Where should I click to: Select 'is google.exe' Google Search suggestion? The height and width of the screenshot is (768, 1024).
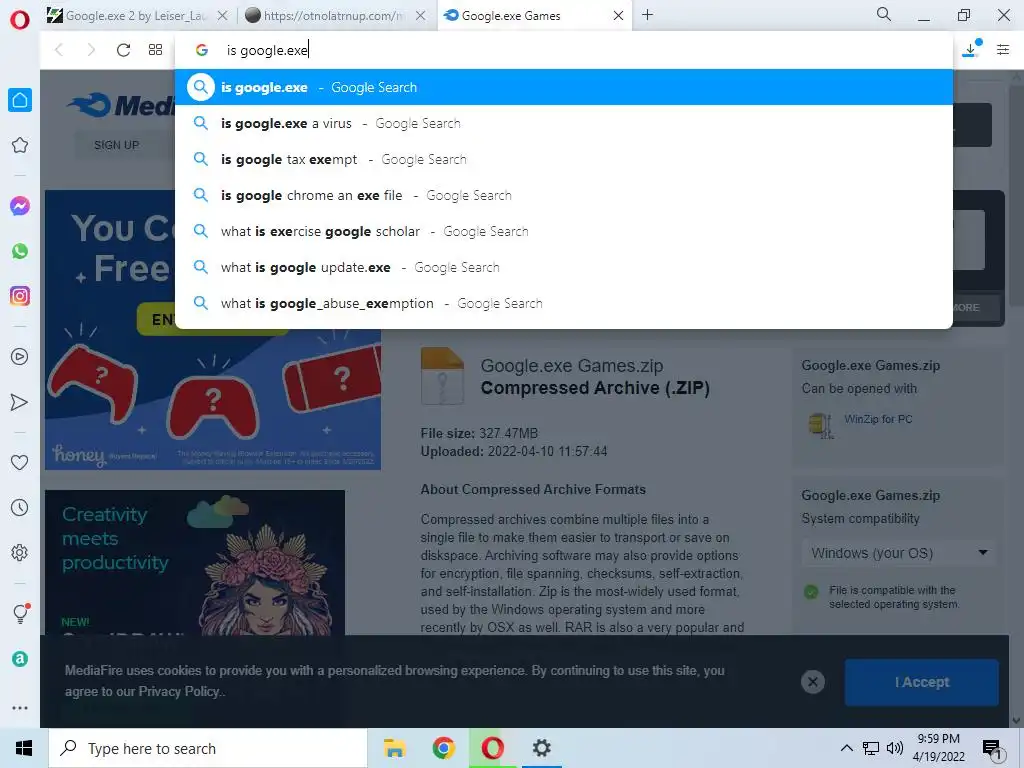pos(564,87)
